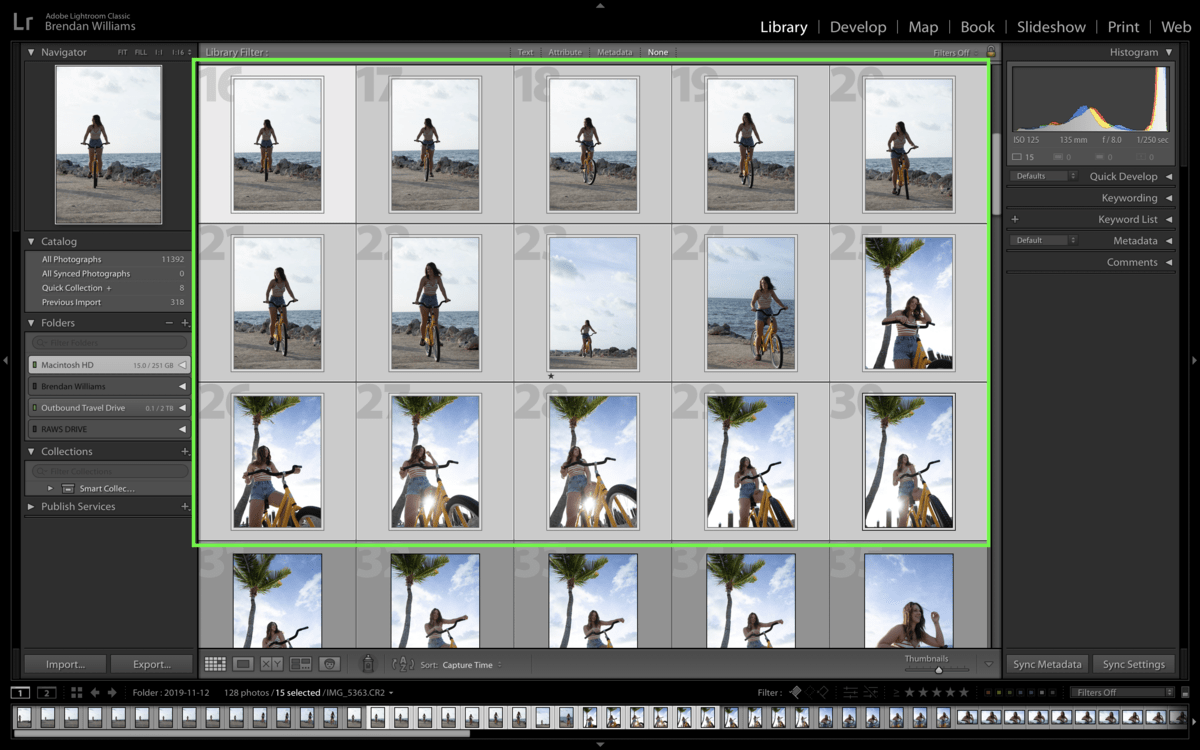Switch to the Develop module
The height and width of the screenshot is (750, 1200).
(858, 27)
